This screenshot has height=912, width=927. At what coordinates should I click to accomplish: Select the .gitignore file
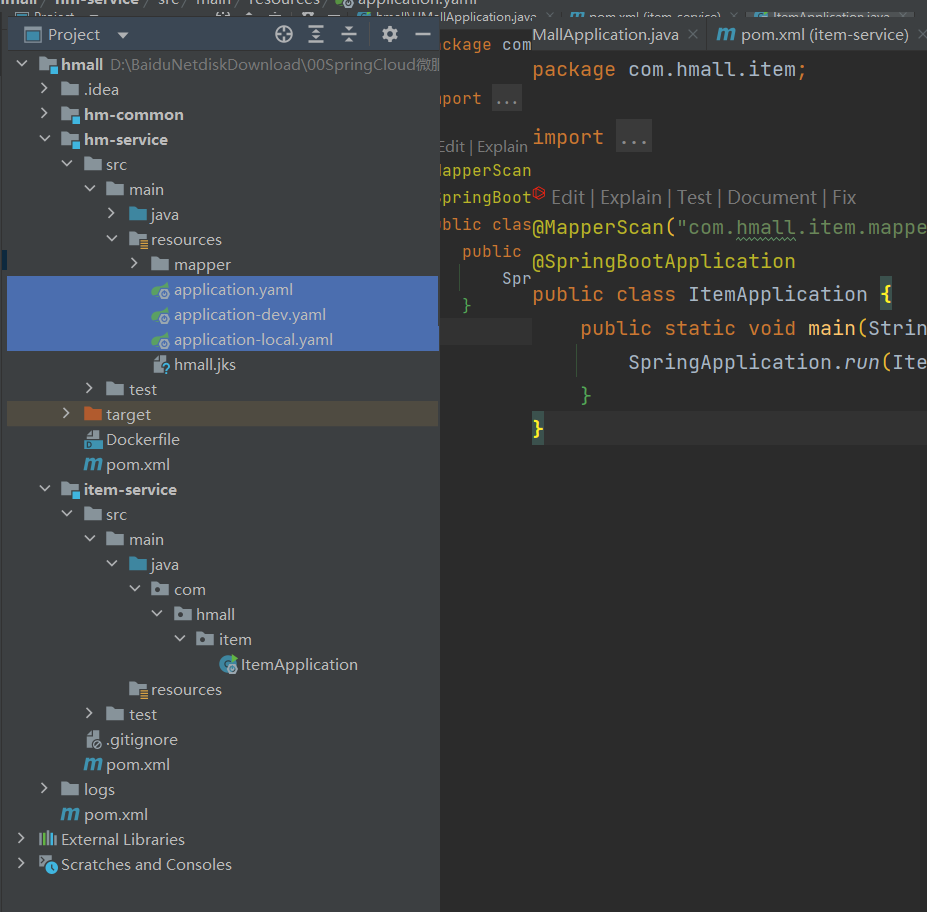tap(142, 740)
